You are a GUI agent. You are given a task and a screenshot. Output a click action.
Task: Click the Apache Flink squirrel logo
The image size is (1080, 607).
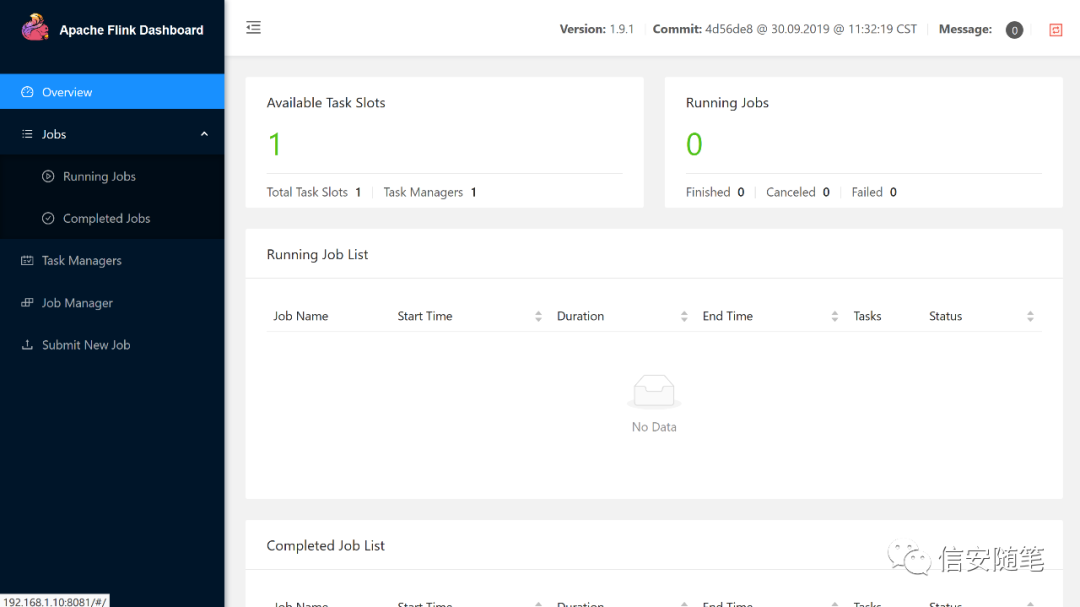35,28
